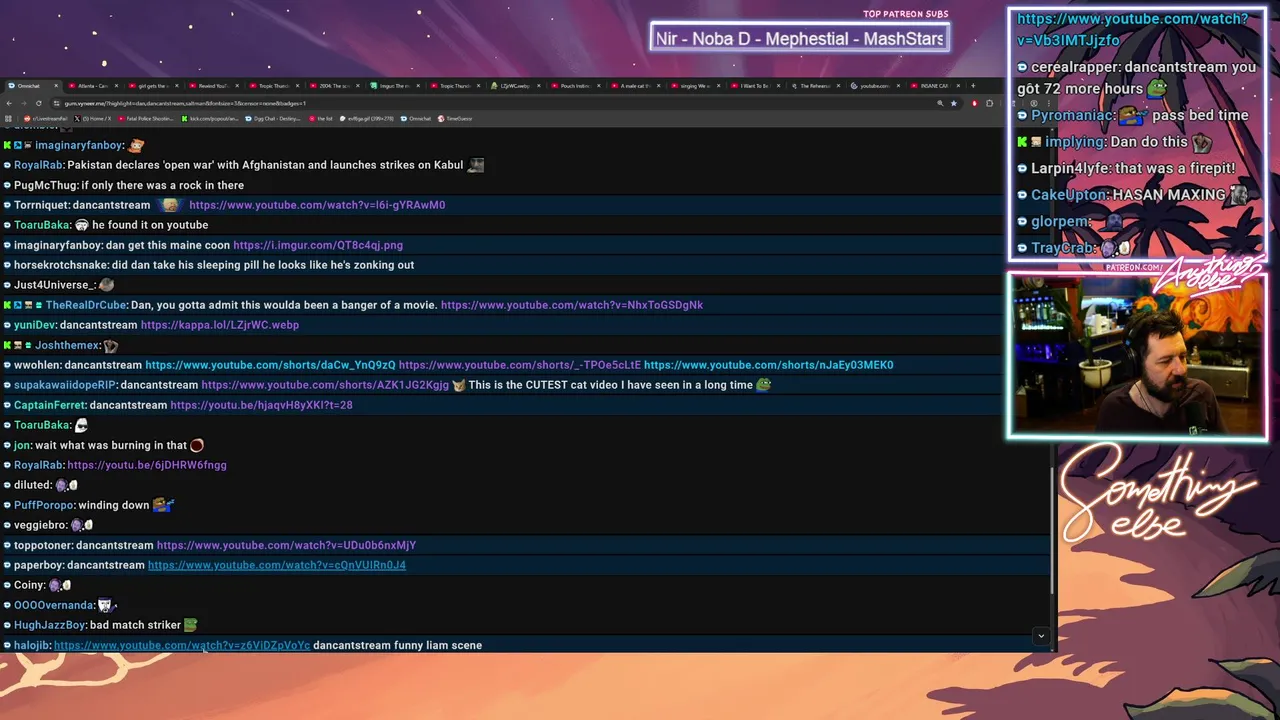Screen dimensions: 1280x720
Task: Close the INSANE CAR browser tab
Action: click(958, 86)
